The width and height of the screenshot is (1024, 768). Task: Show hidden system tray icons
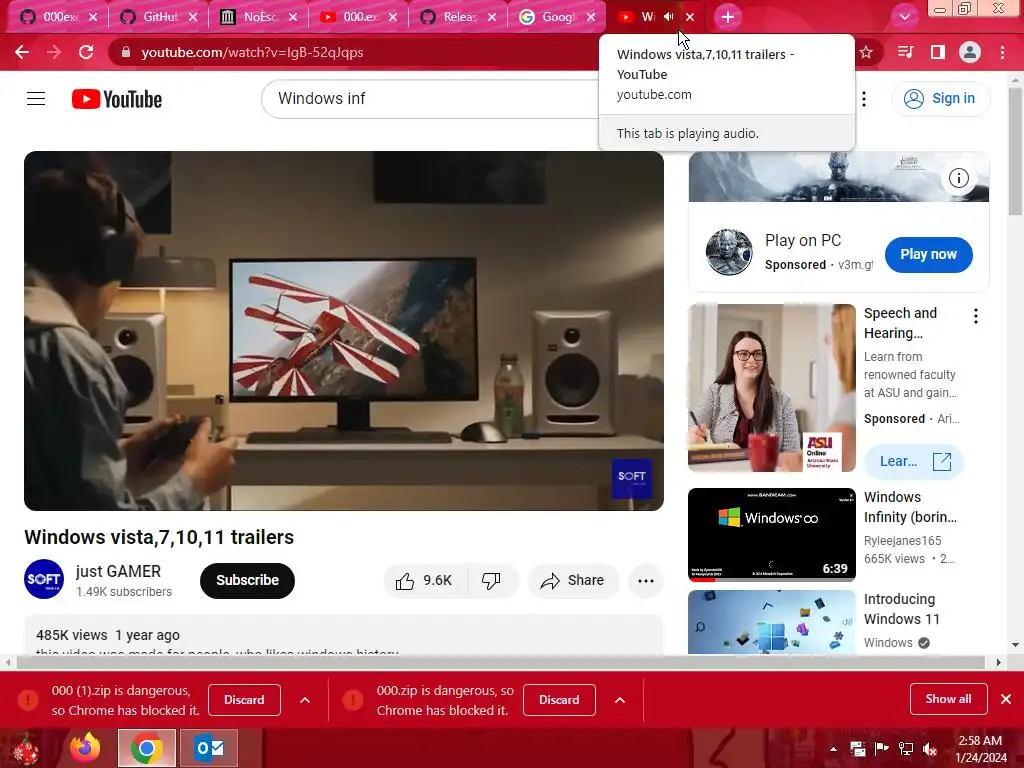[x=833, y=749]
